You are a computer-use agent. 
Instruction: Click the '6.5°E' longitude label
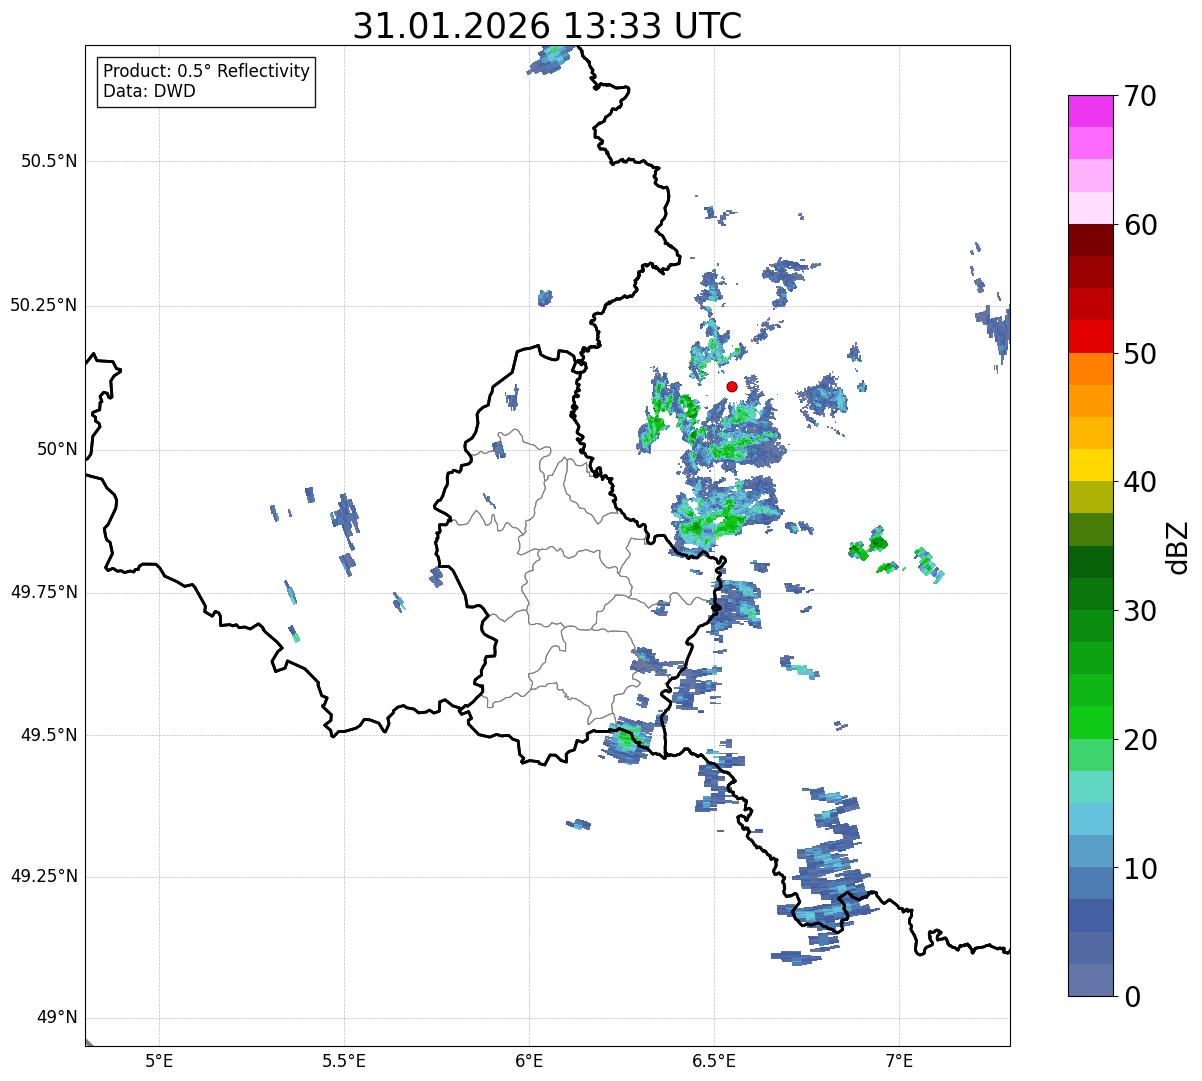coord(714,1060)
